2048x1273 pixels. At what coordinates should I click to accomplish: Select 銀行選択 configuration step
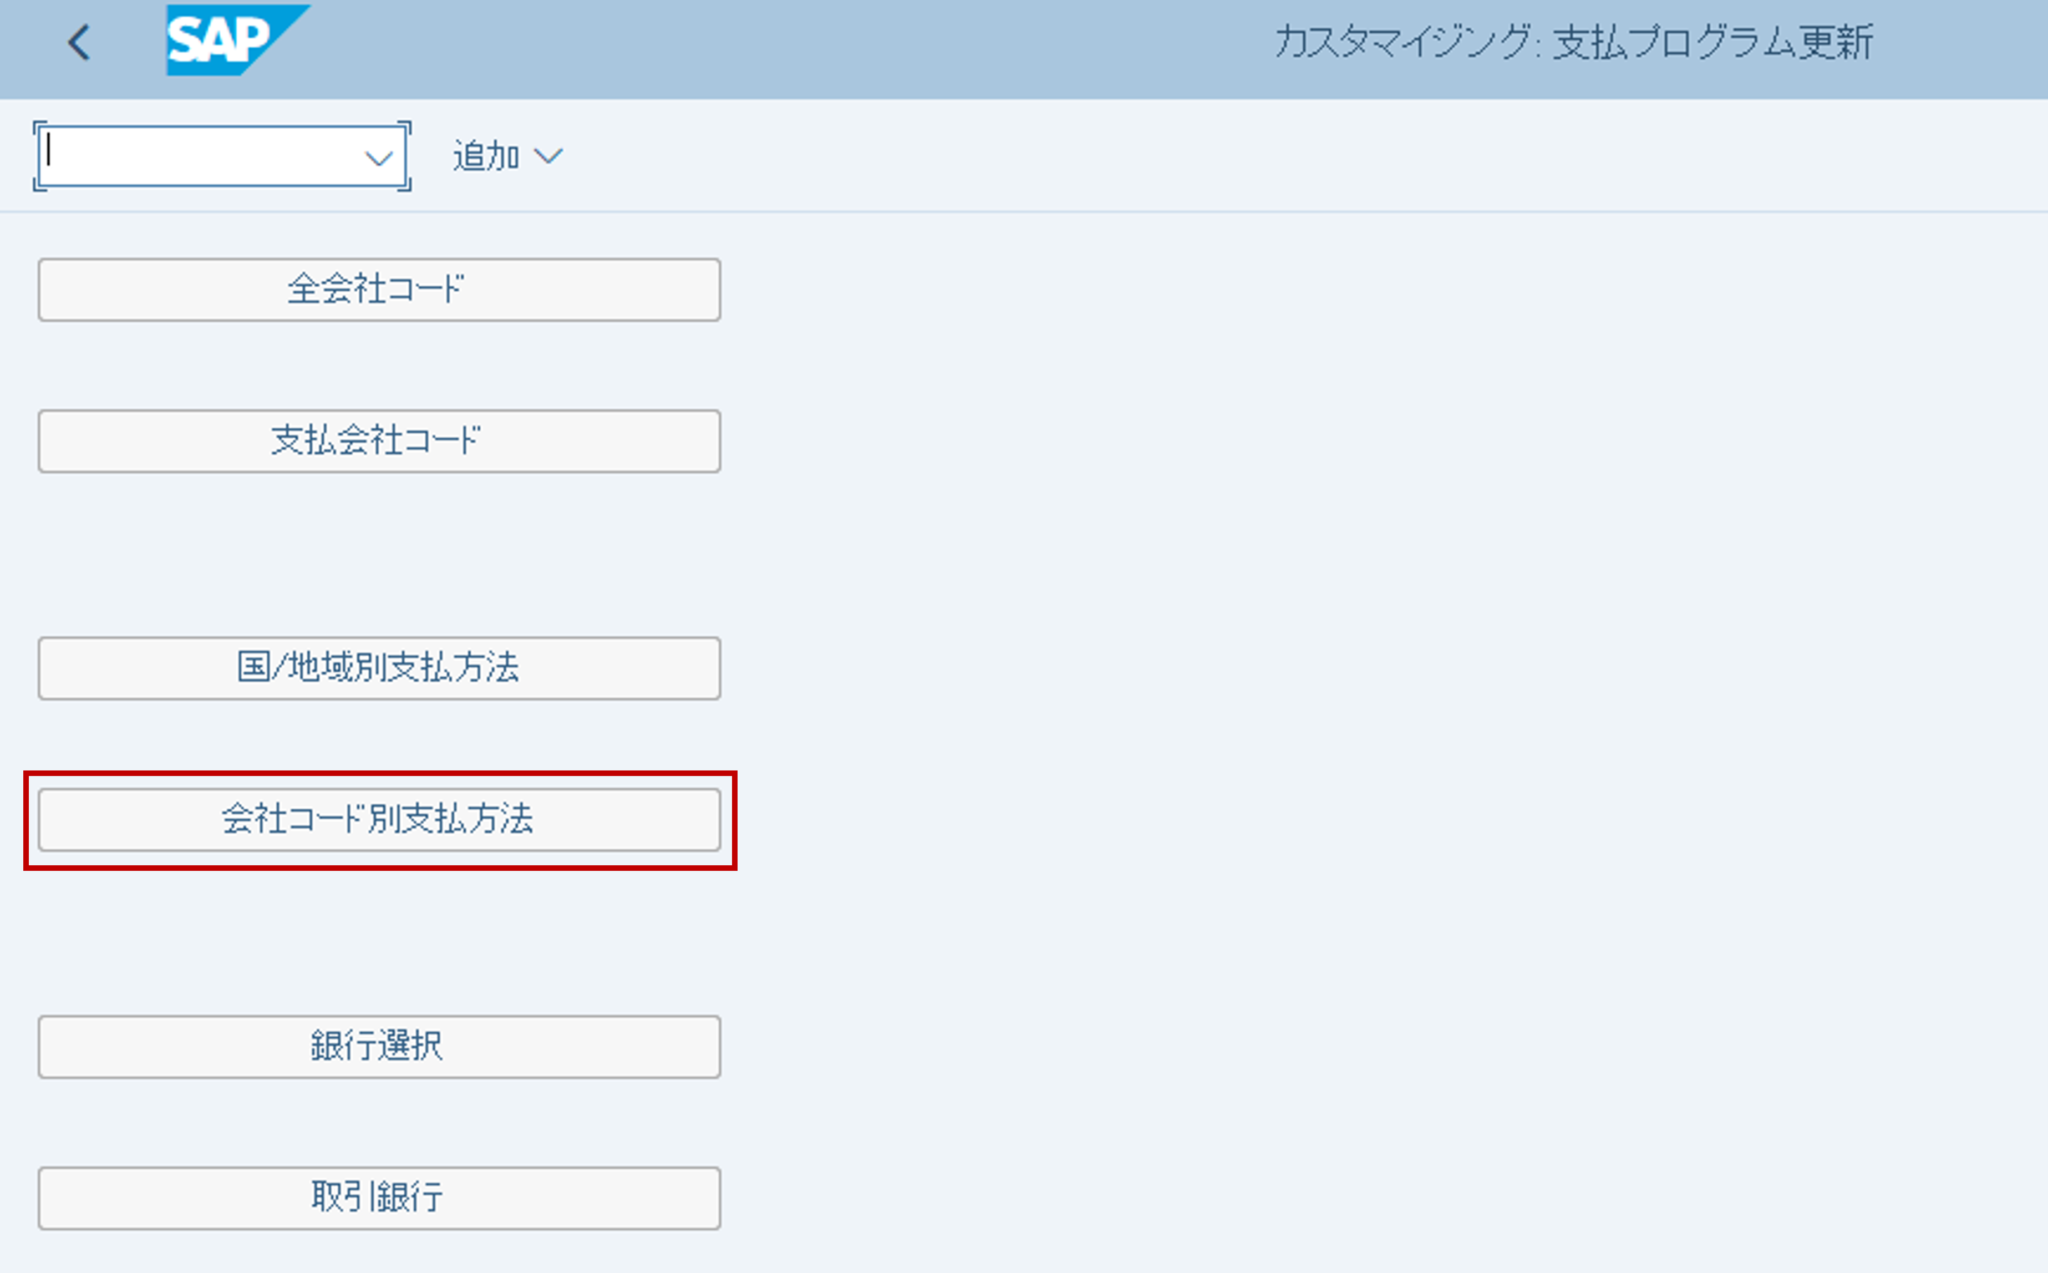pyautogui.click(x=378, y=1047)
